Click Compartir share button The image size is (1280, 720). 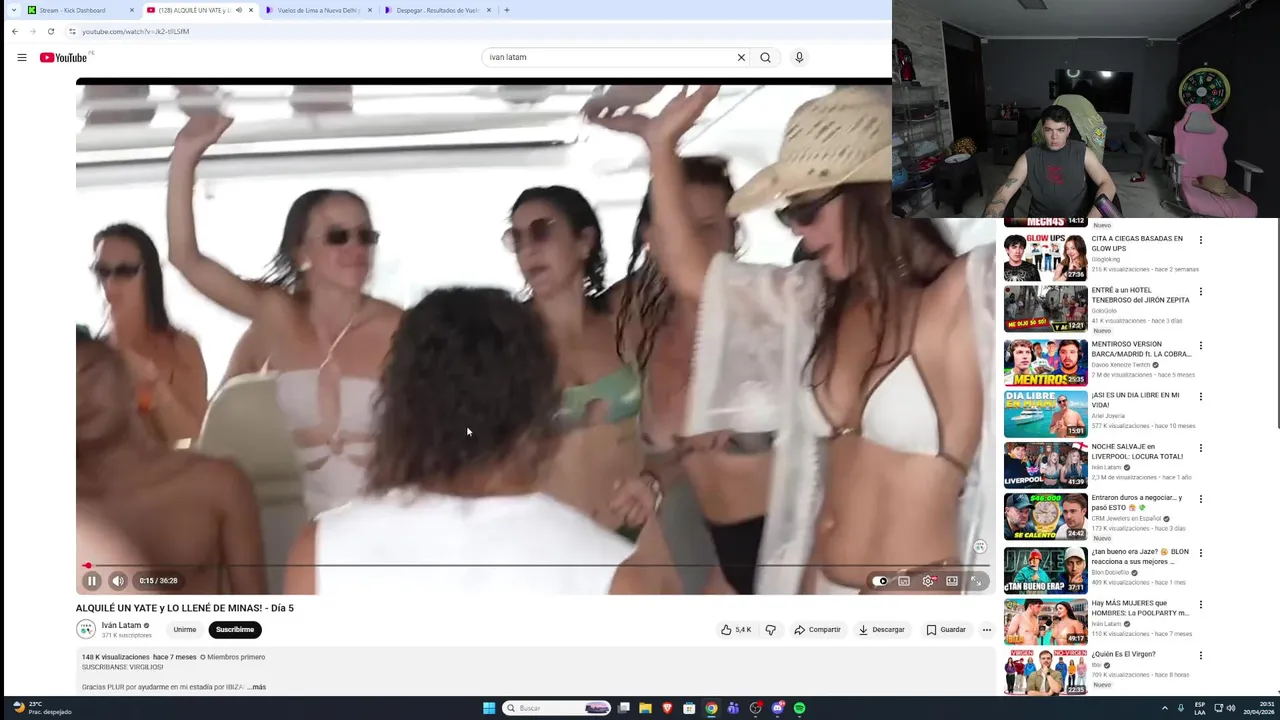(x=818, y=630)
